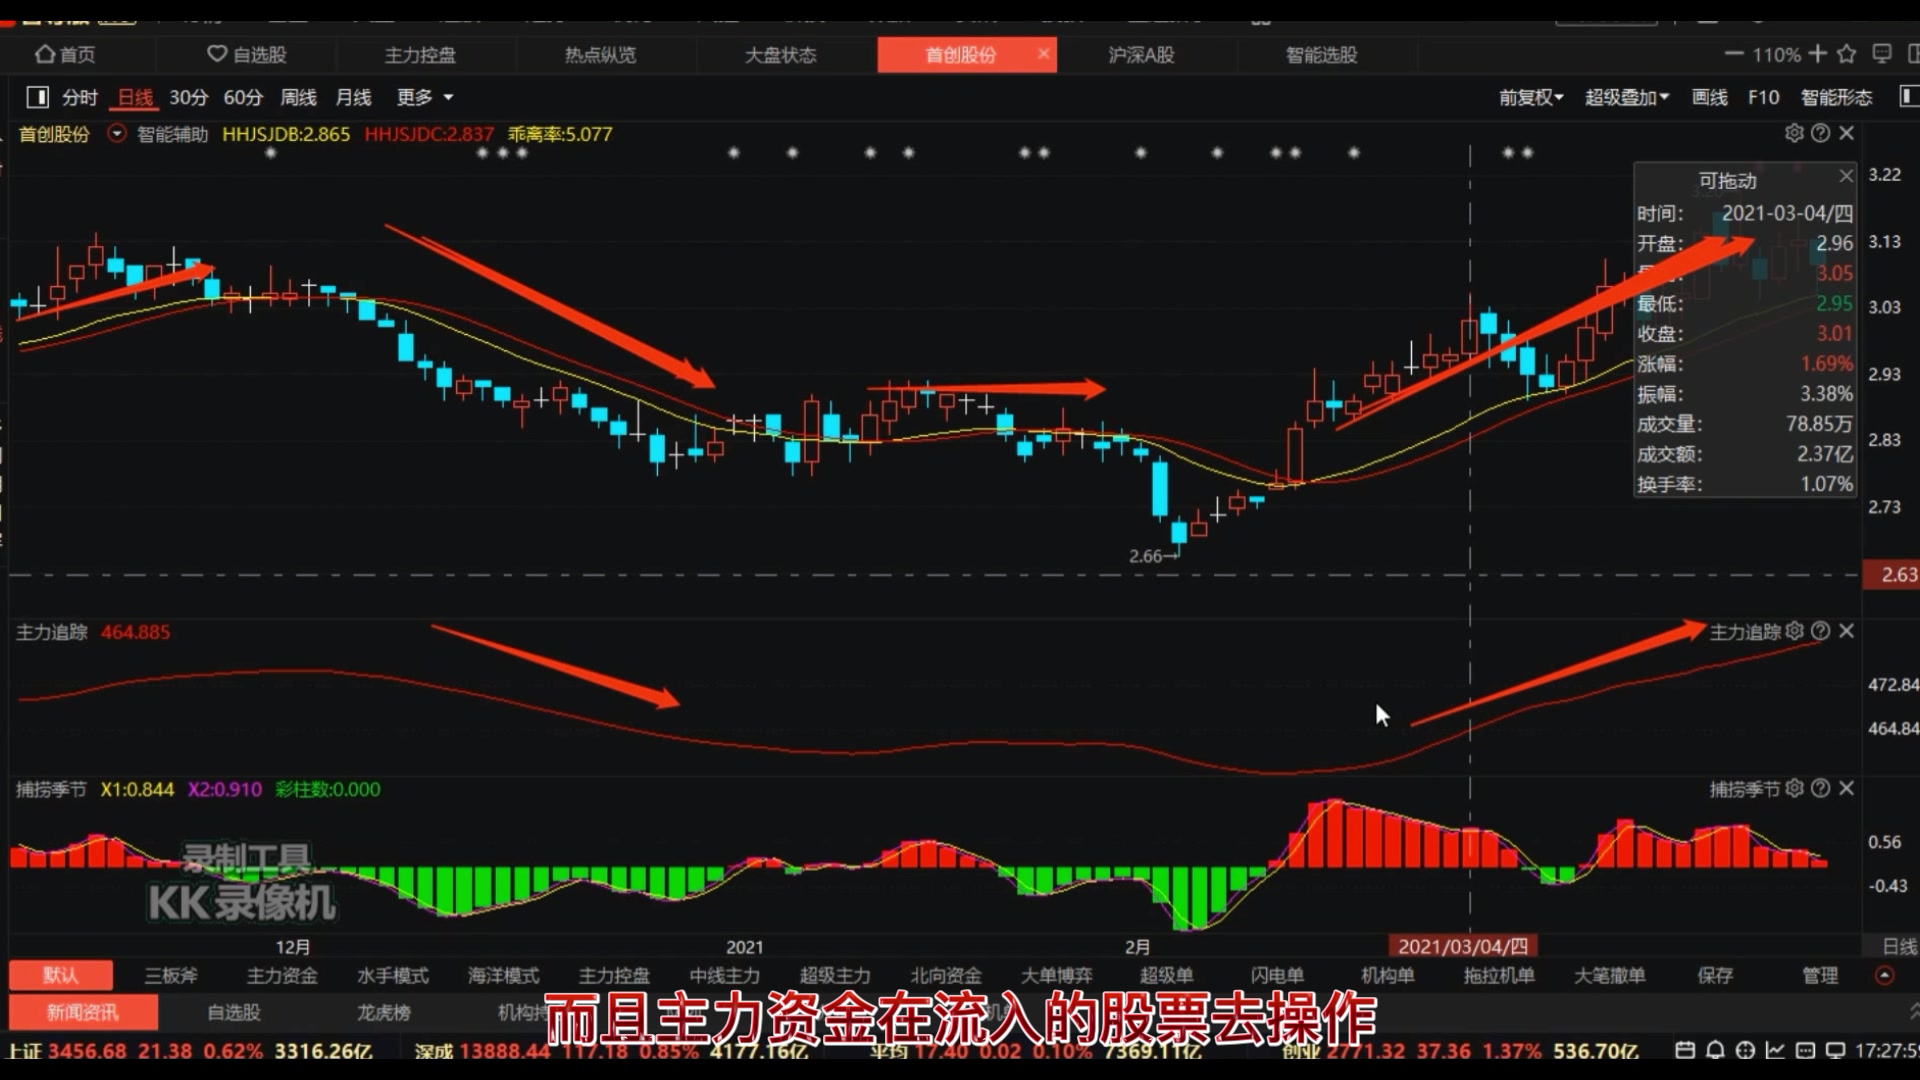This screenshot has height=1080, width=1920.
Task: Select the 大笔撤单 indicator template
Action: pos(1609,975)
